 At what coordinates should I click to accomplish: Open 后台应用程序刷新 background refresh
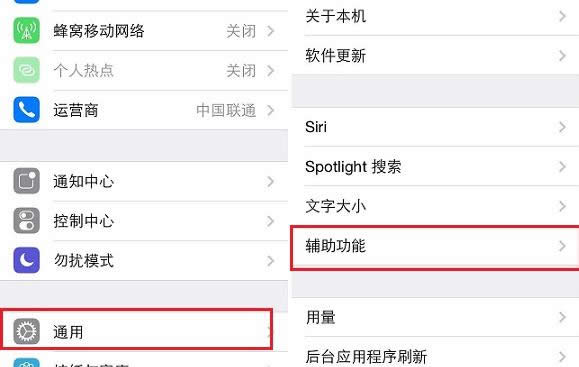435,354
